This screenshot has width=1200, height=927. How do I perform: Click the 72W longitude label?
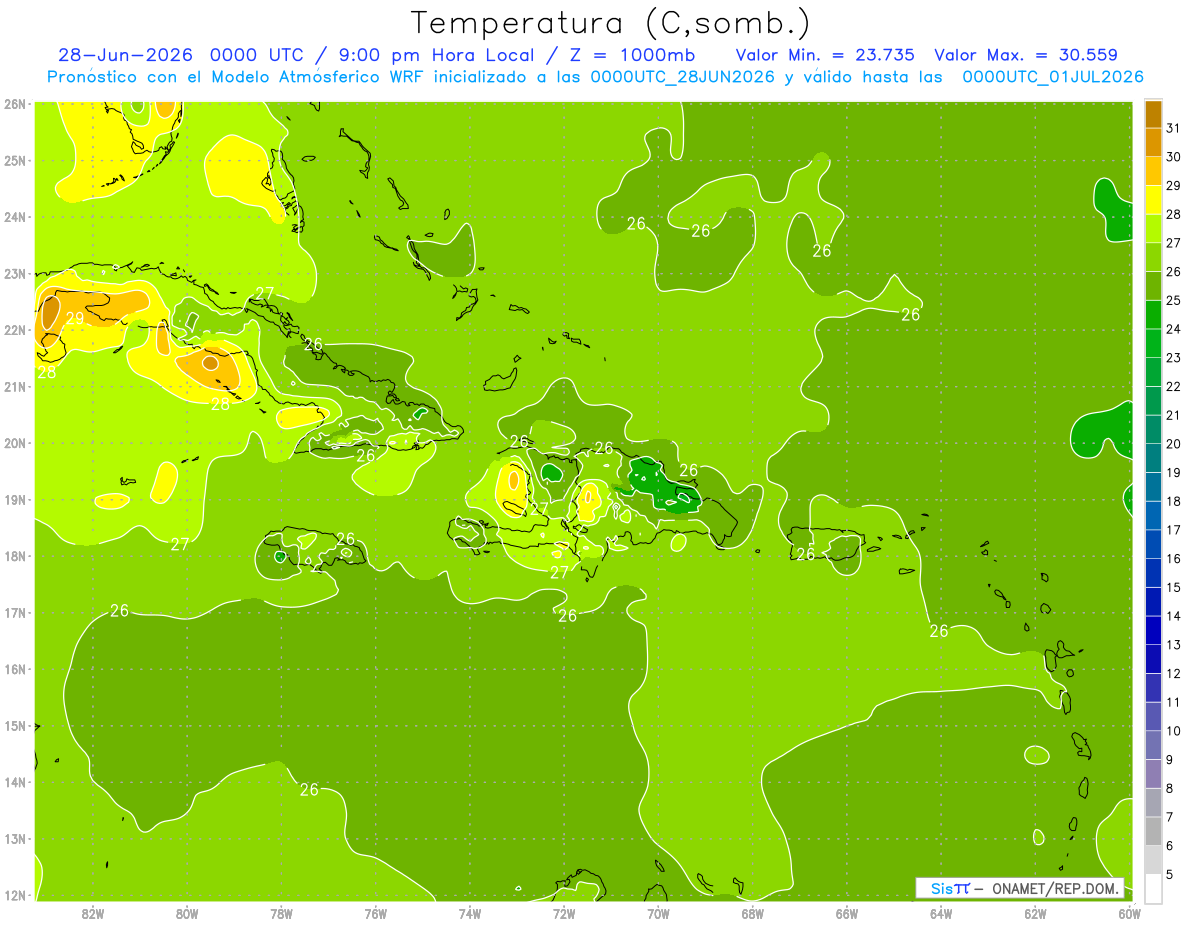tap(564, 913)
